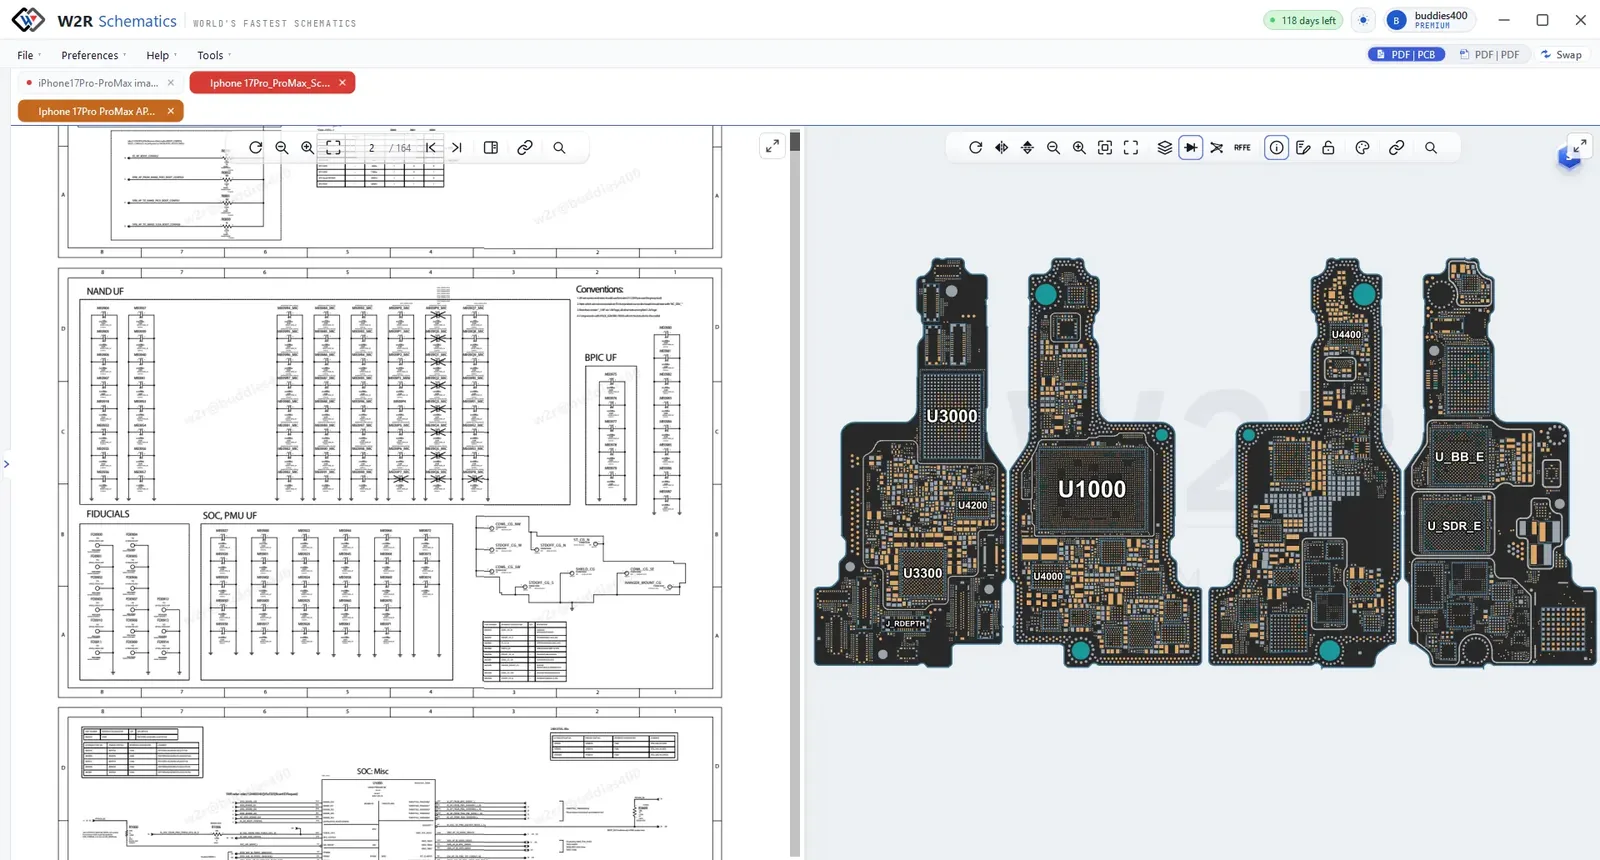Screen dimensions: 1600x860
Task: Zoom out the schematic PDF viewer
Action: point(282,147)
